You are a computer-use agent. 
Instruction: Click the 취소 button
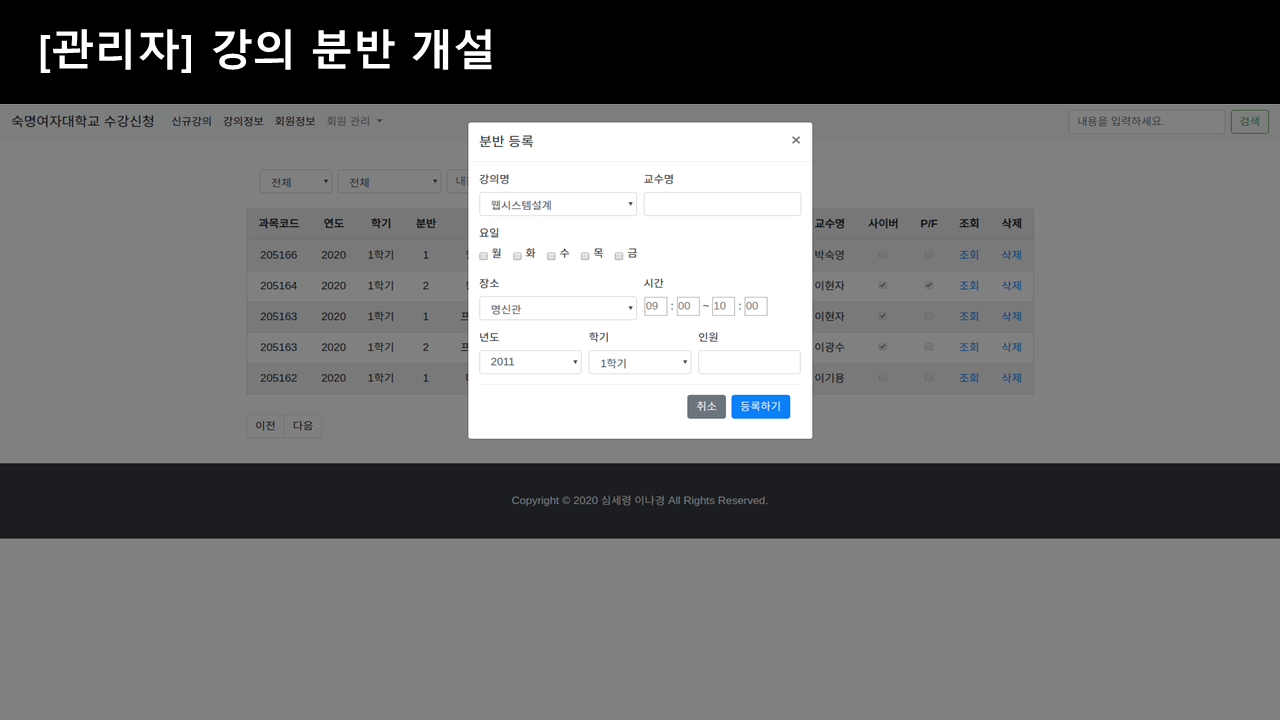pos(706,406)
